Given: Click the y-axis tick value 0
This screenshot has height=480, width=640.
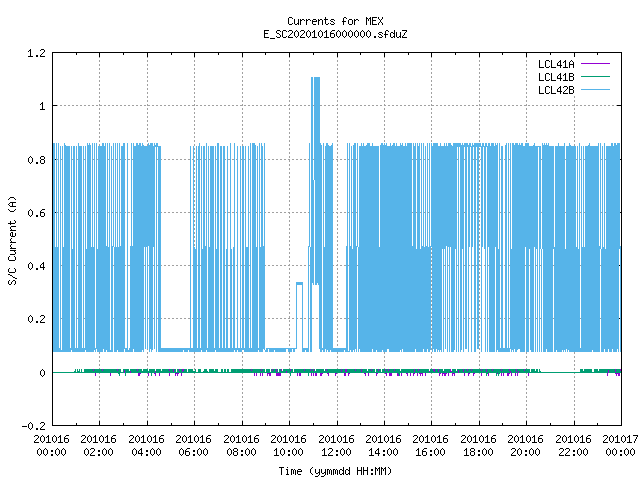Looking at the screenshot, I should click(x=42, y=373).
